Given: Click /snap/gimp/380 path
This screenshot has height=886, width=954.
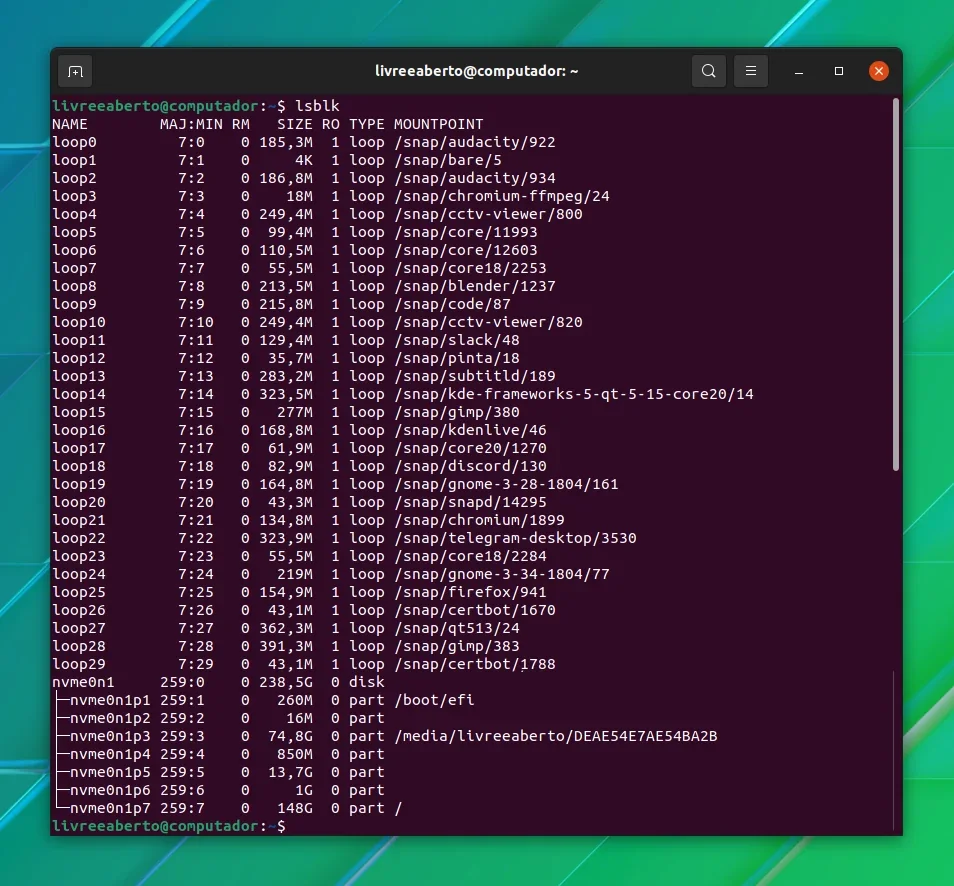Looking at the screenshot, I should pos(457,412).
